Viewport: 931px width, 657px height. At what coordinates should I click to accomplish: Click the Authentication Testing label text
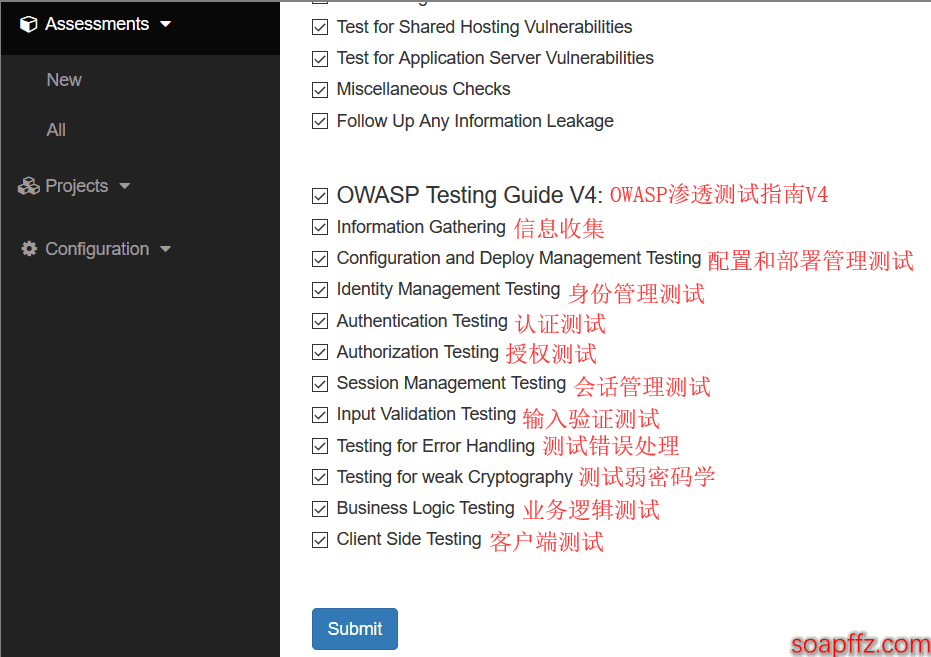[422, 321]
